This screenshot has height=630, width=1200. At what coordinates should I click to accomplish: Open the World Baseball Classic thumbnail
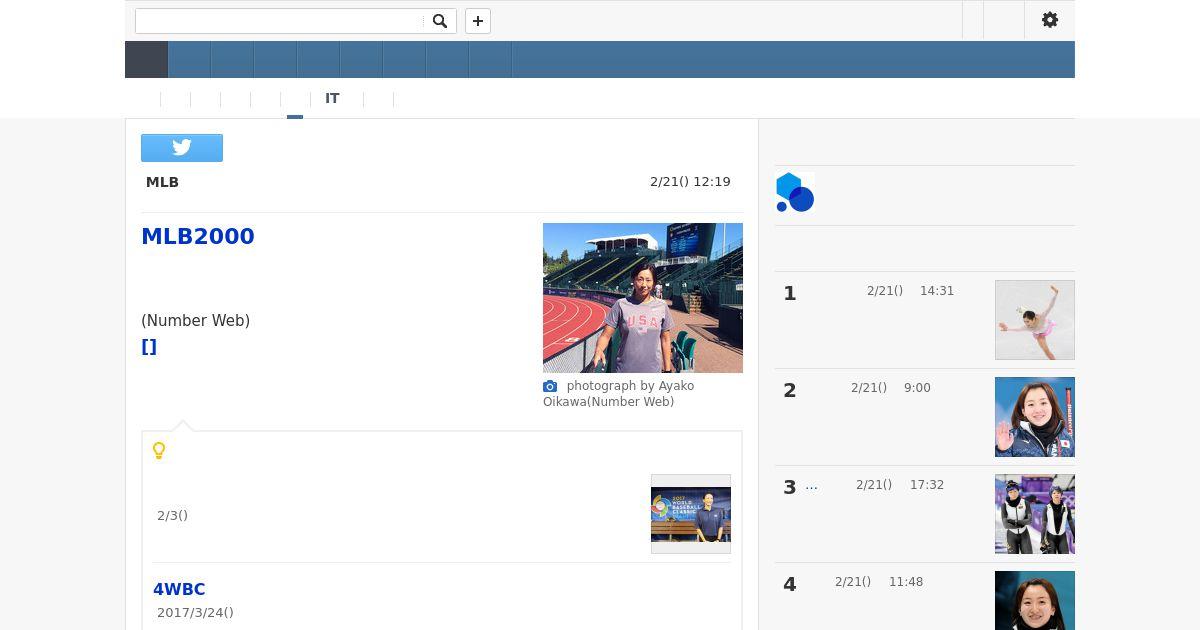click(x=691, y=514)
